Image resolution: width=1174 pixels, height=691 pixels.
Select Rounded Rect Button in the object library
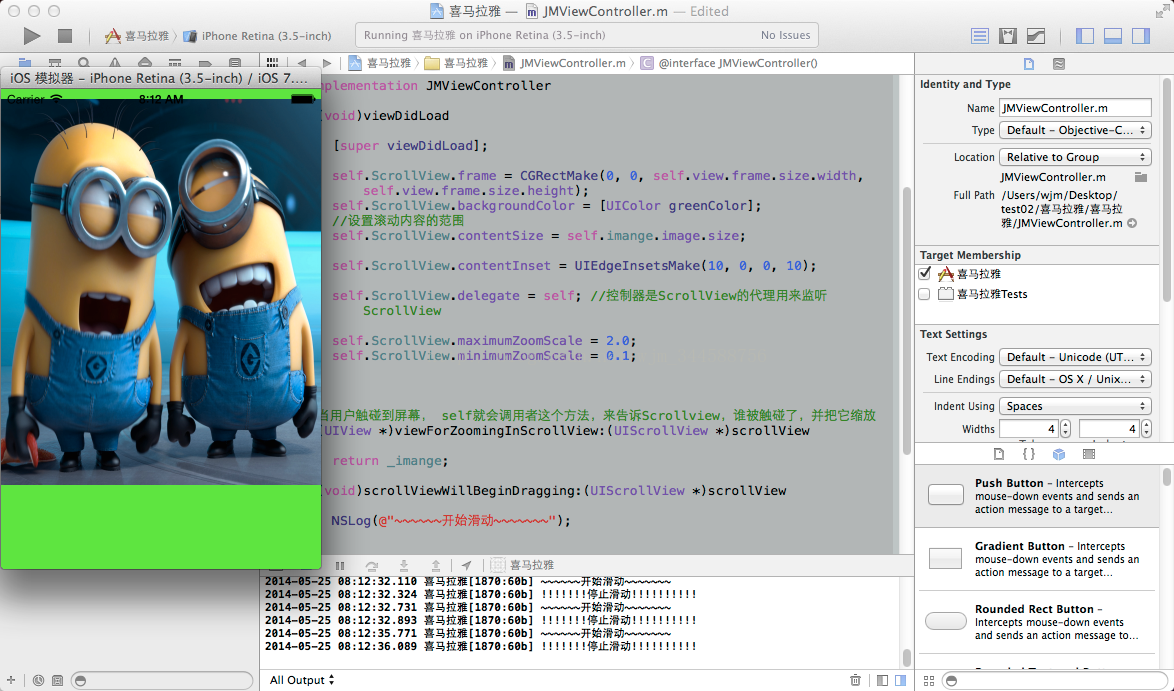(1038, 622)
